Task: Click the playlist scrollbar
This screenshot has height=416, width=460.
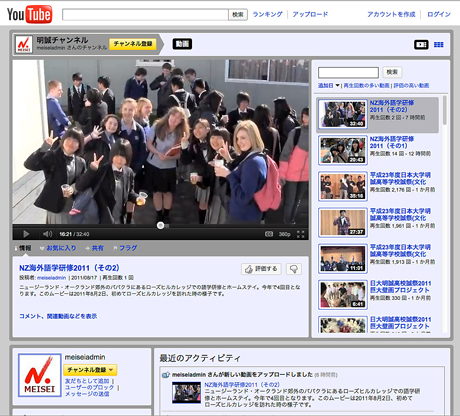Action: click(x=445, y=110)
